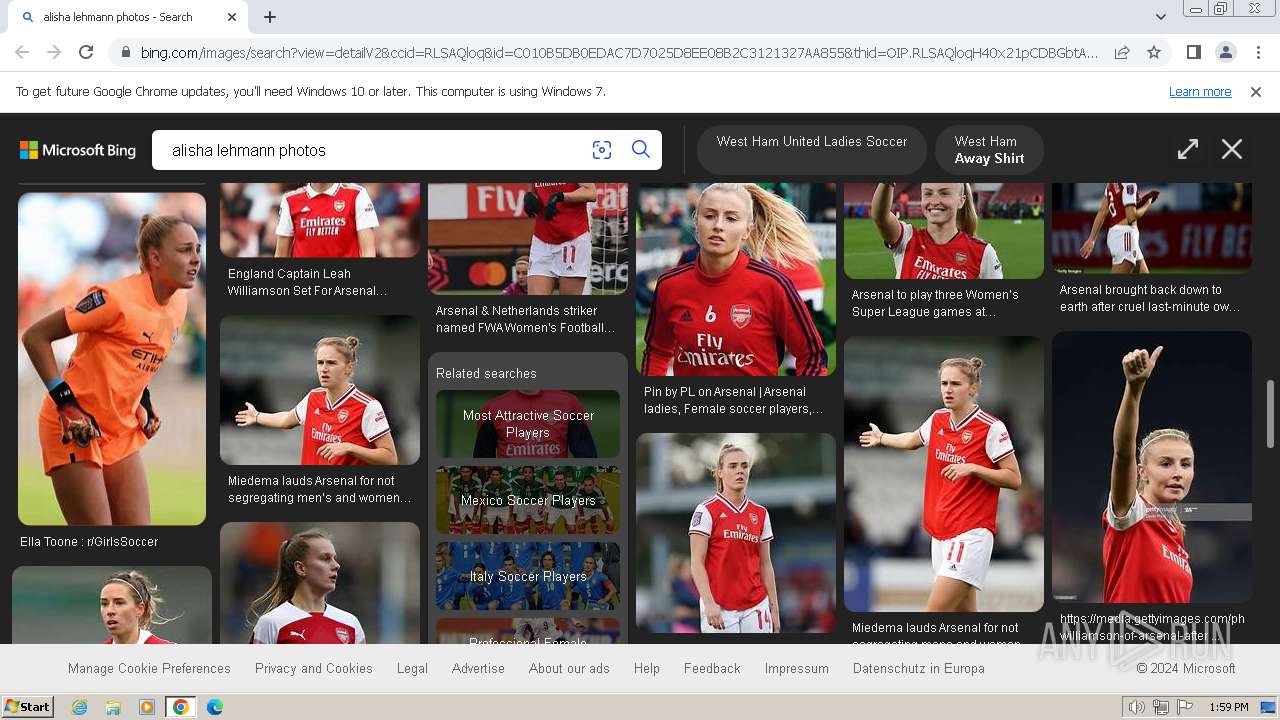The image size is (1280, 720).
Task: Open the Help footer link
Action: [x=647, y=668]
